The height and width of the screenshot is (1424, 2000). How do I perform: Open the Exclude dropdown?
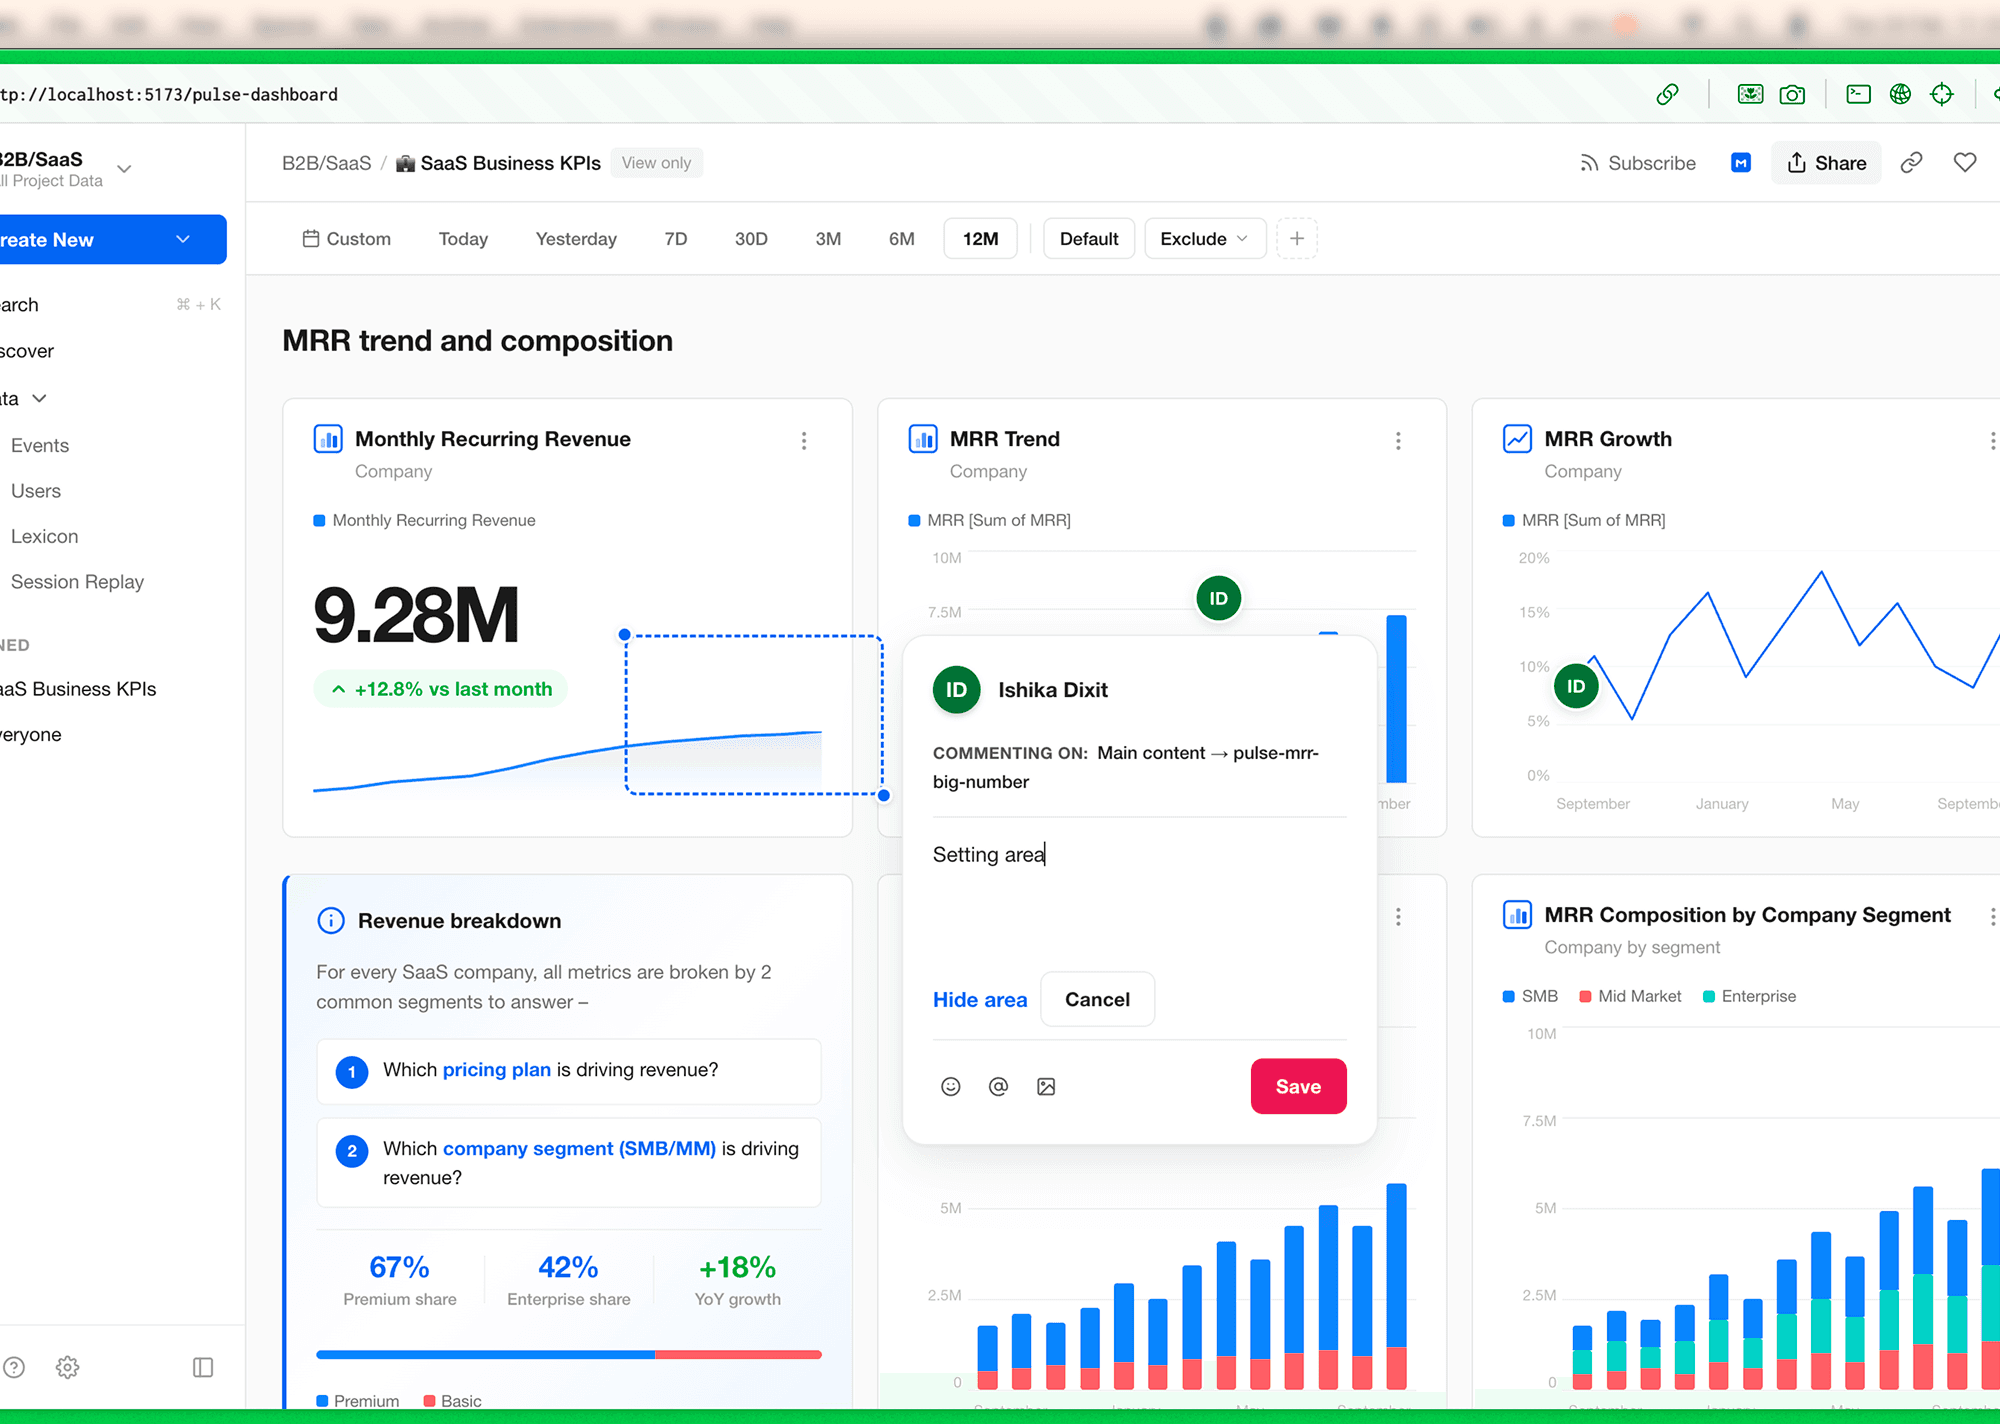pyautogui.click(x=1204, y=239)
